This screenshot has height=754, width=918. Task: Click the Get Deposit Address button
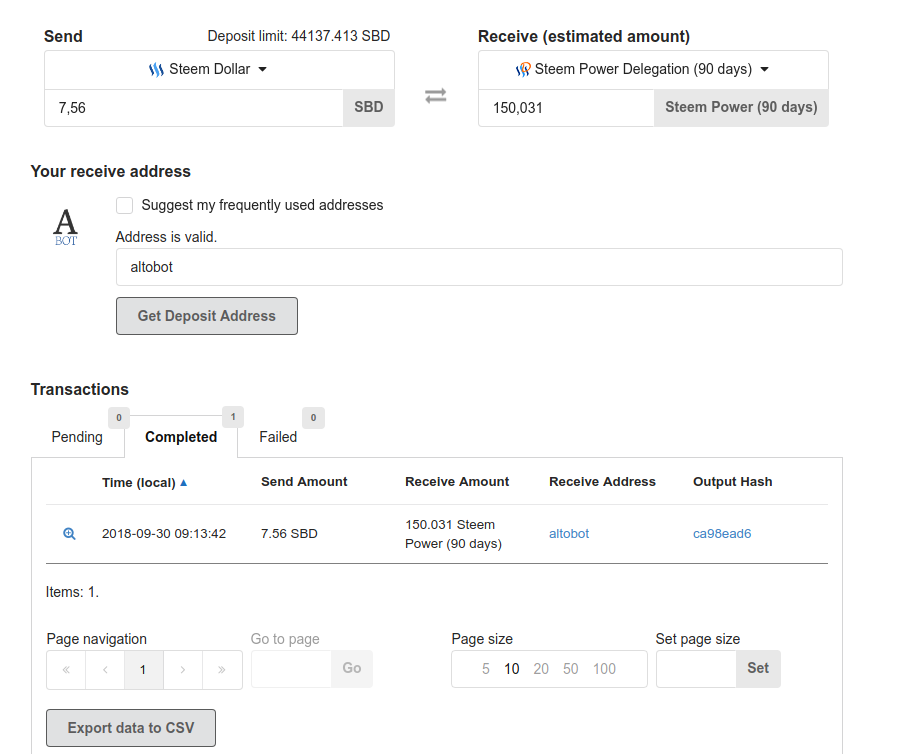tap(207, 316)
